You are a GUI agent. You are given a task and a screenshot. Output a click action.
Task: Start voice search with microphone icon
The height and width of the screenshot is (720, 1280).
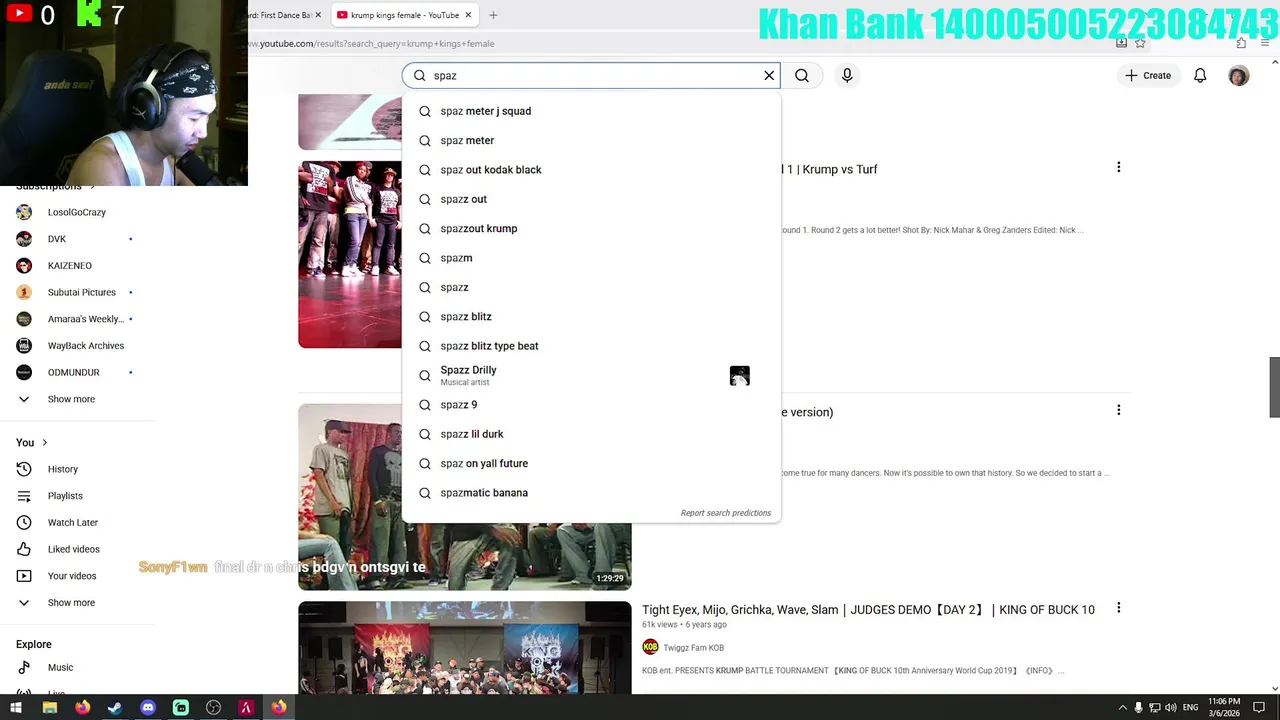(847, 75)
